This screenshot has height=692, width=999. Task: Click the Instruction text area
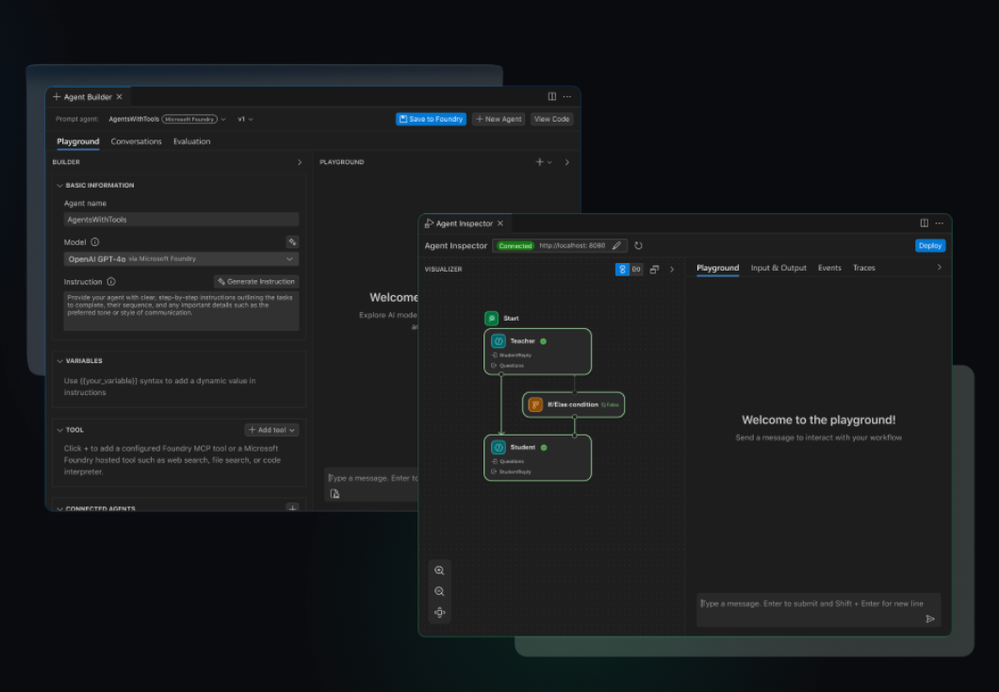181,311
